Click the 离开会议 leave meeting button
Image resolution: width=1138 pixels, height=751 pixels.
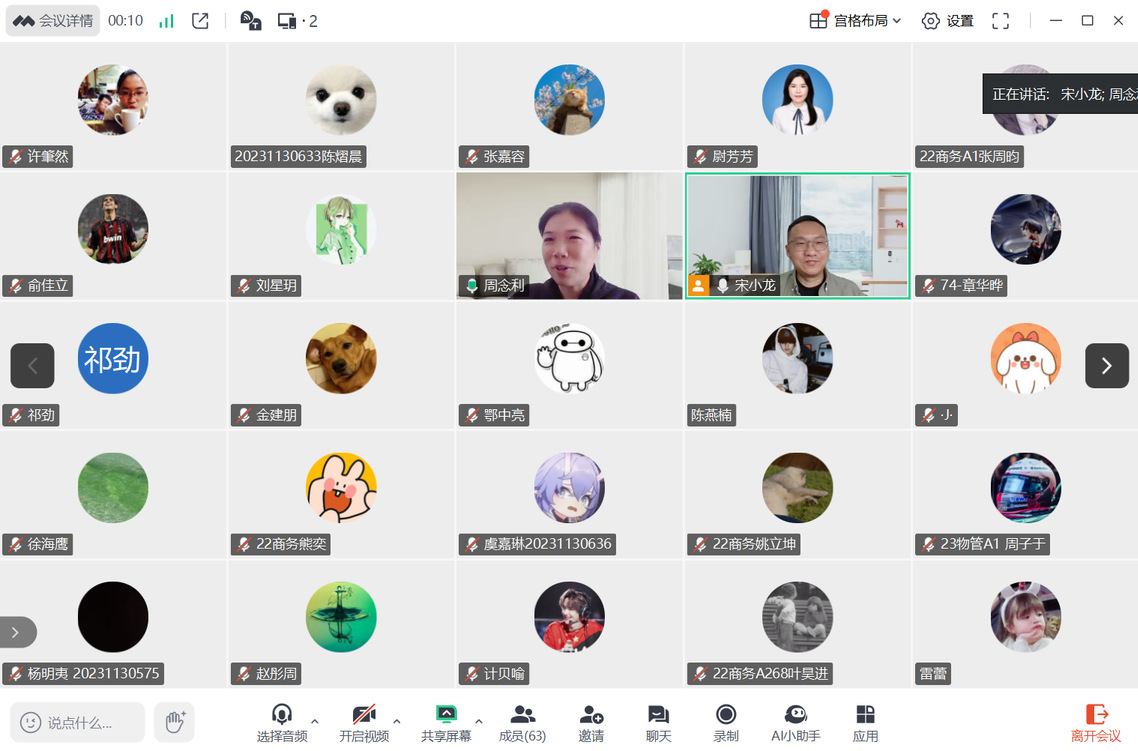point(1096,723)
